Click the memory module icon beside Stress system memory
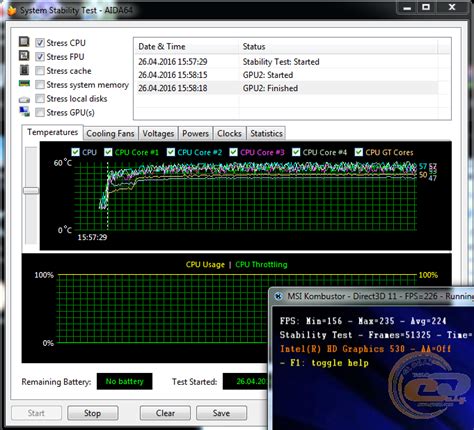The image size is (474, 430). pos(24,83)
